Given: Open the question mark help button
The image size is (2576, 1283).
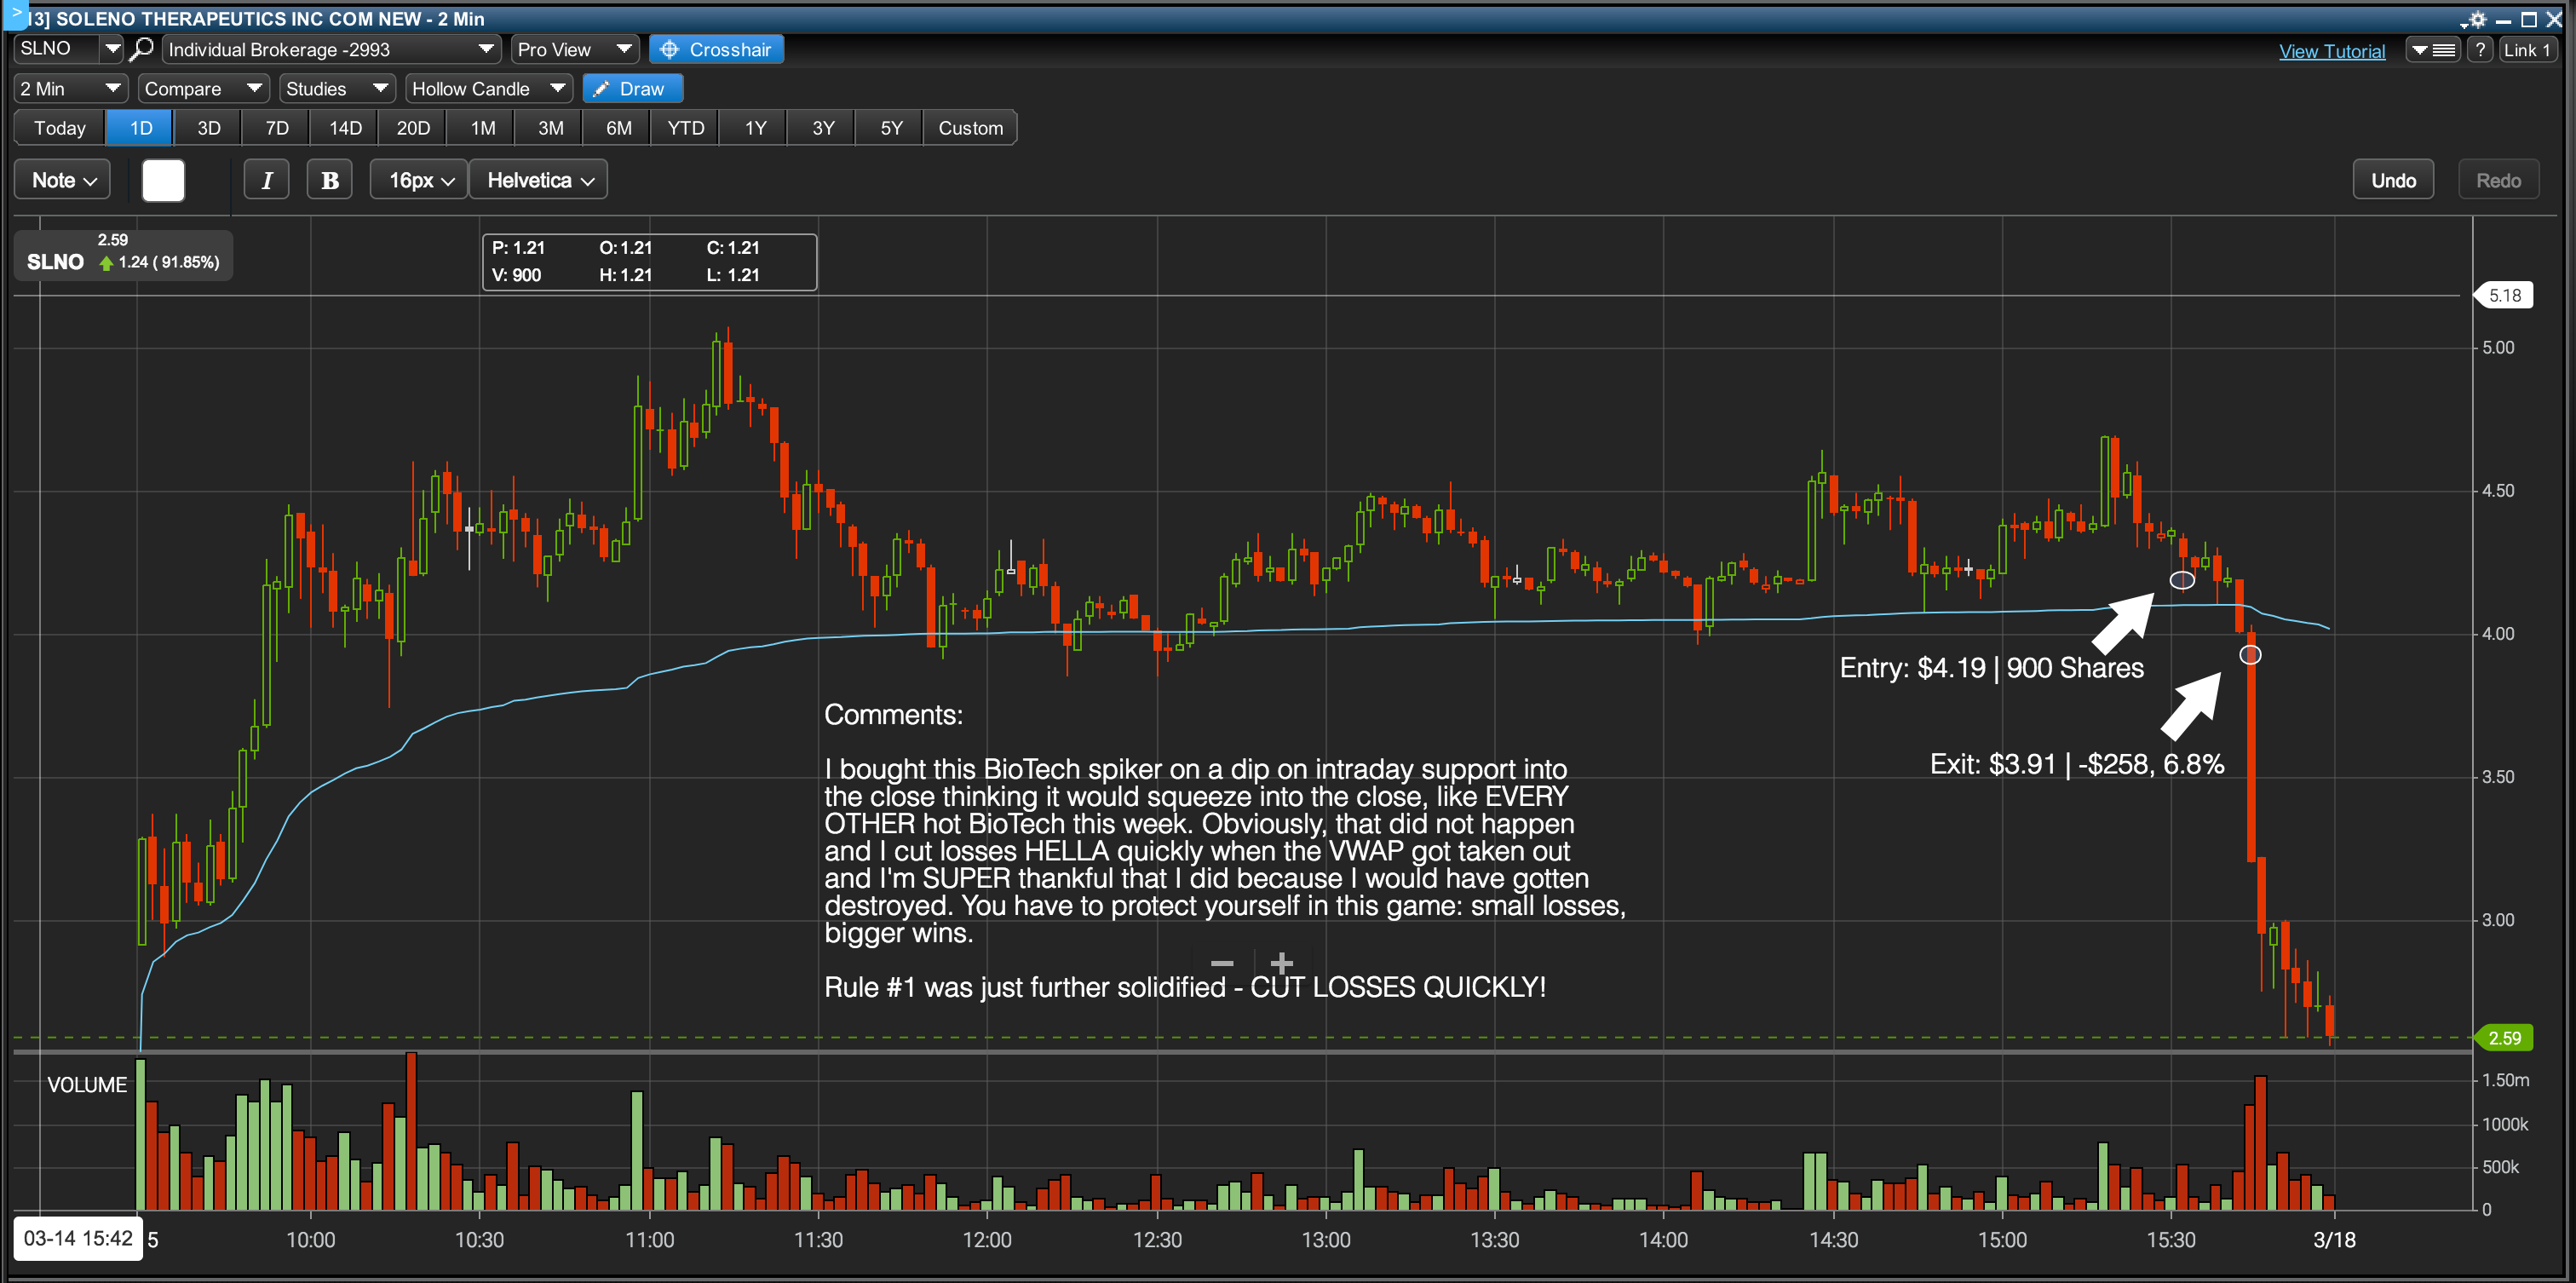Looking at the screenshot, I should point(2479,50).
